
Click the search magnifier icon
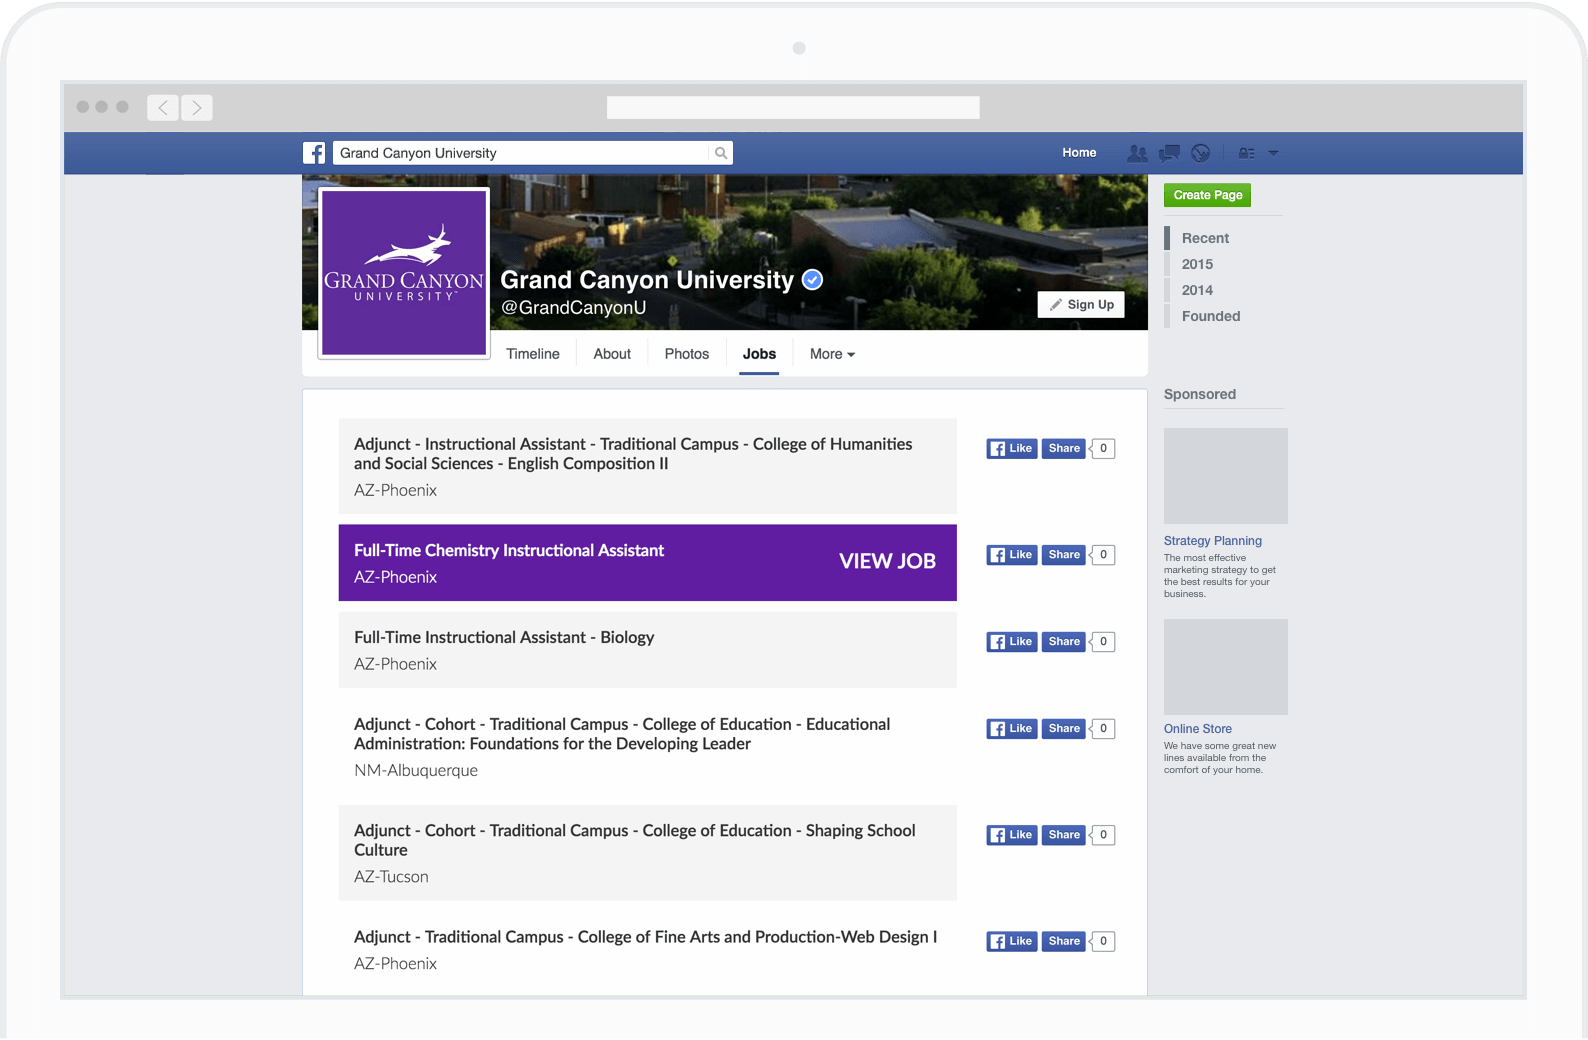click(721, 153)
